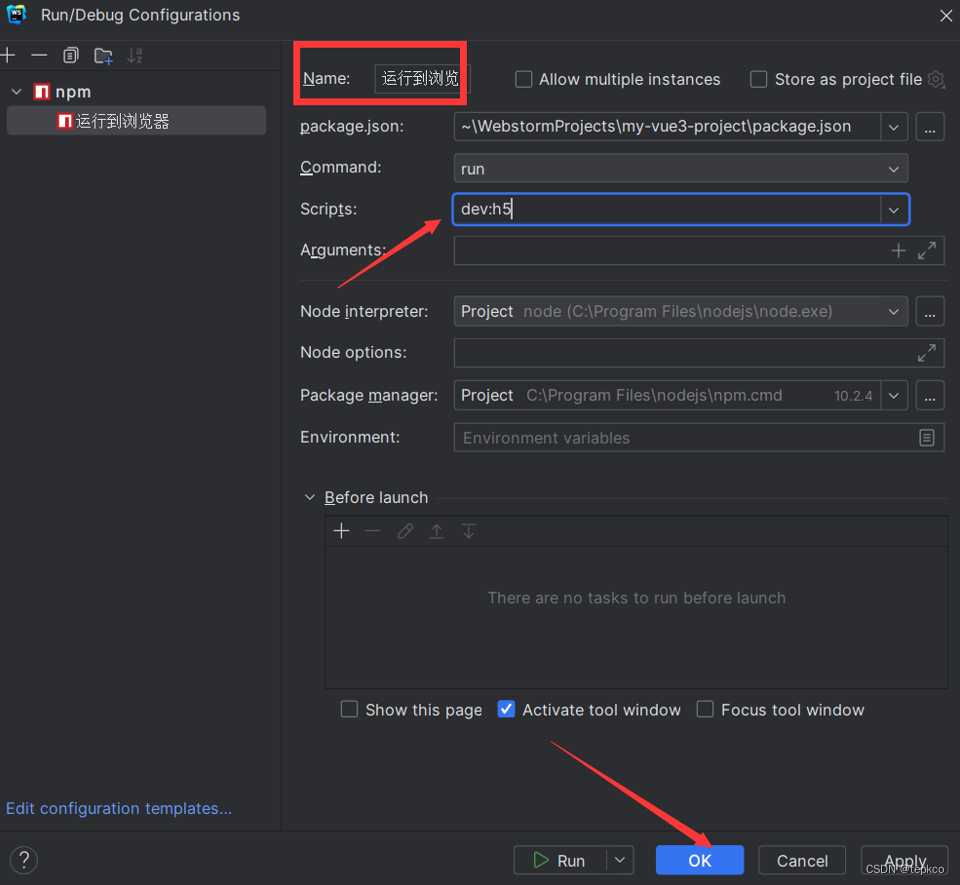The image size is (960, 885).
Task: Create a new configuration folder
Action: 103,56
